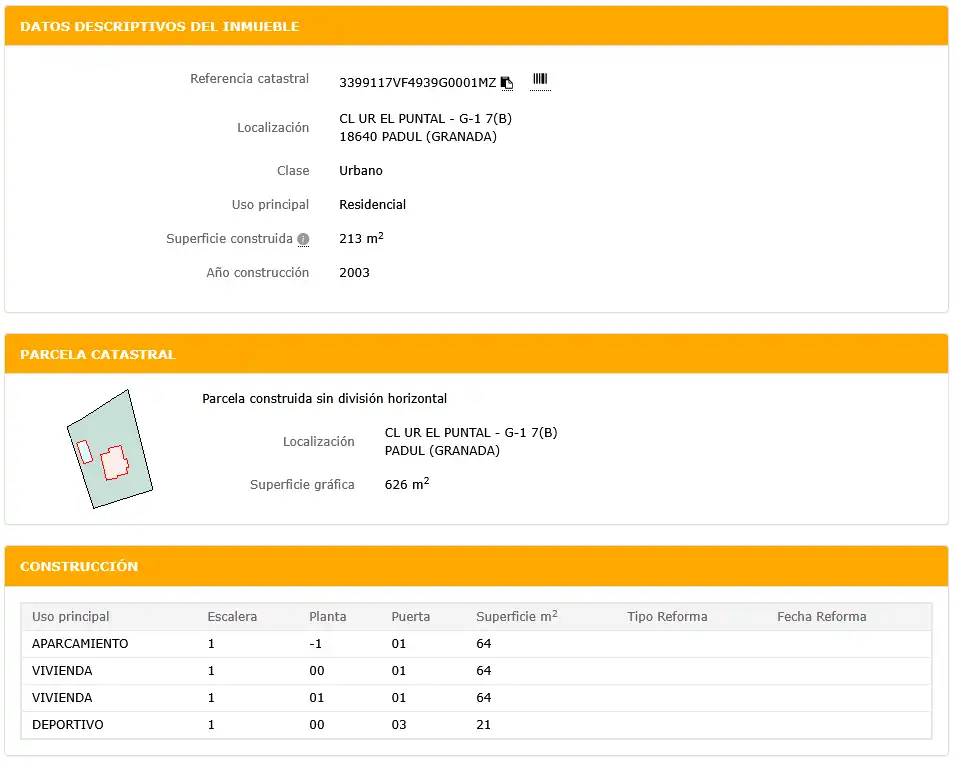
Task: Click the Uso principal column header
Action: (x=71, y=617)
